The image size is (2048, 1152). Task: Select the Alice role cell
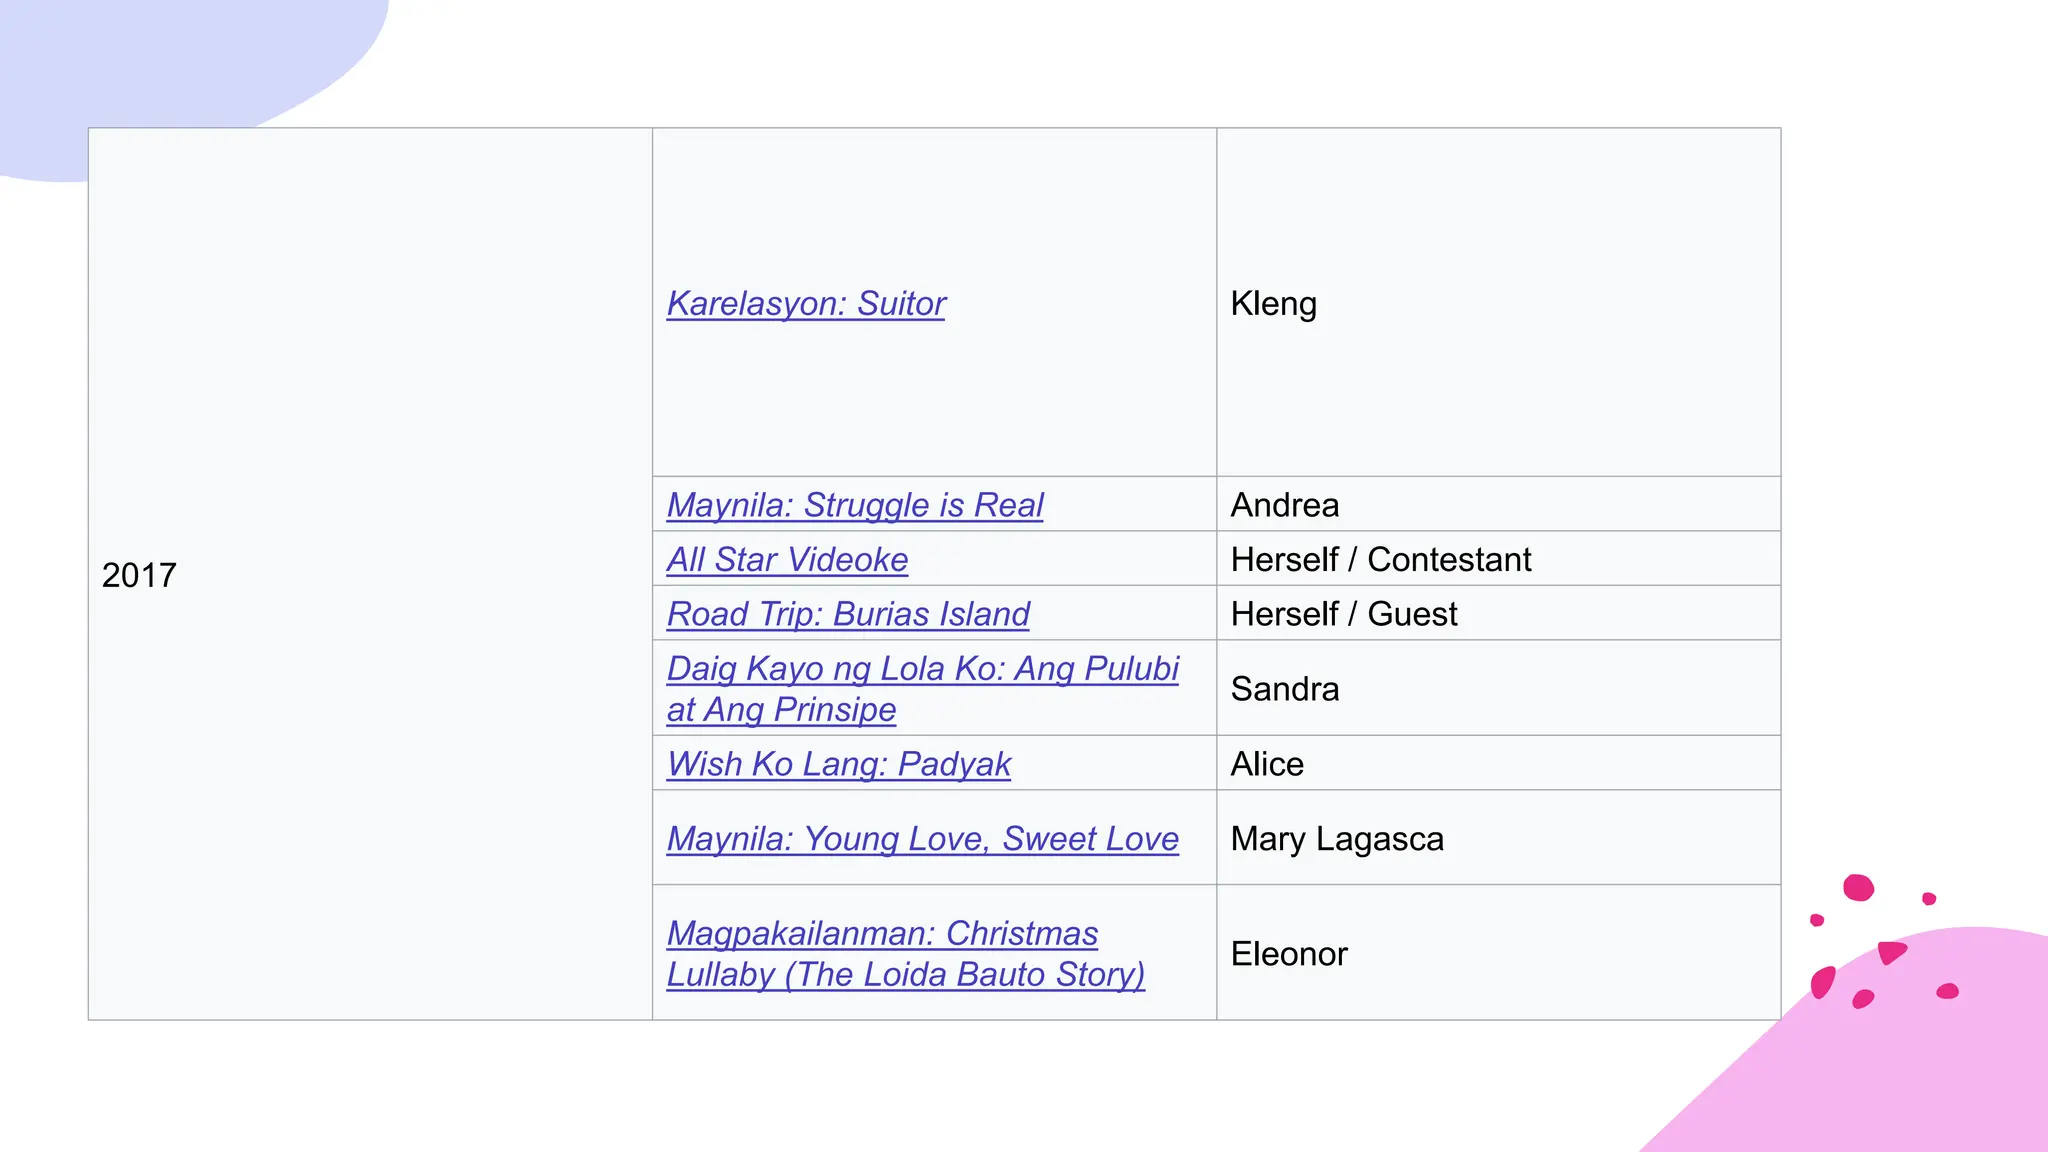click(x=1498, y=763)
